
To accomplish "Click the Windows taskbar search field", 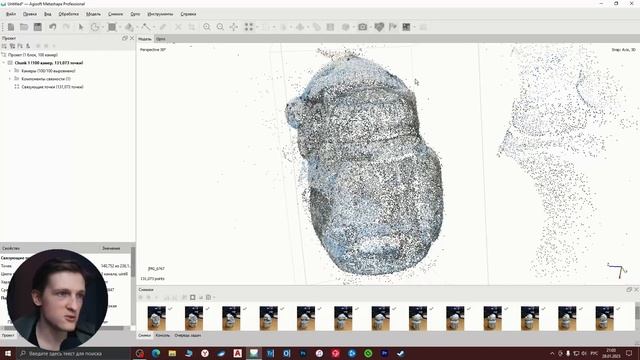I will pos(73,353).
